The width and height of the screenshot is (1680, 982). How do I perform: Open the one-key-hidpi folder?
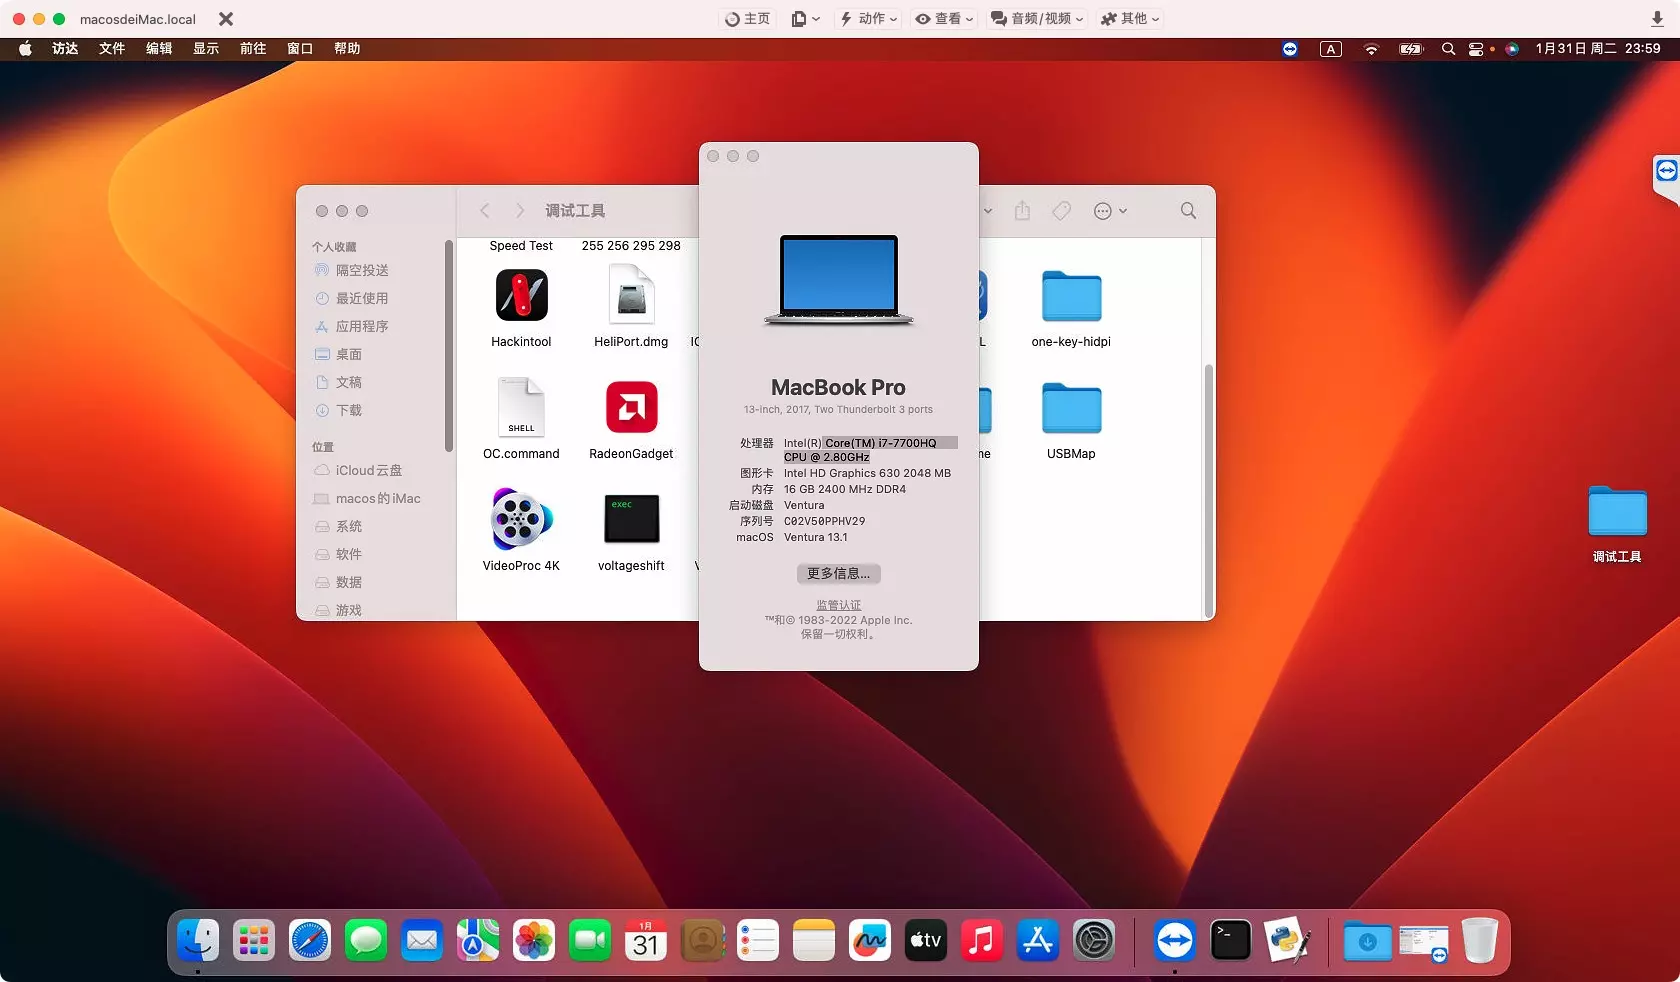coord(1069,296)
